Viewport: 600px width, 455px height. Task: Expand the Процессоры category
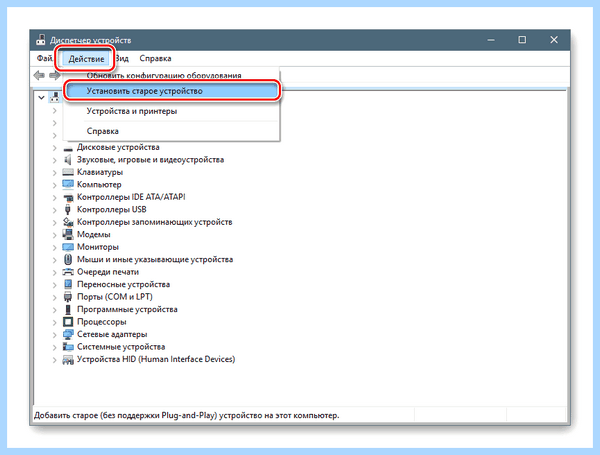(54, 322)
